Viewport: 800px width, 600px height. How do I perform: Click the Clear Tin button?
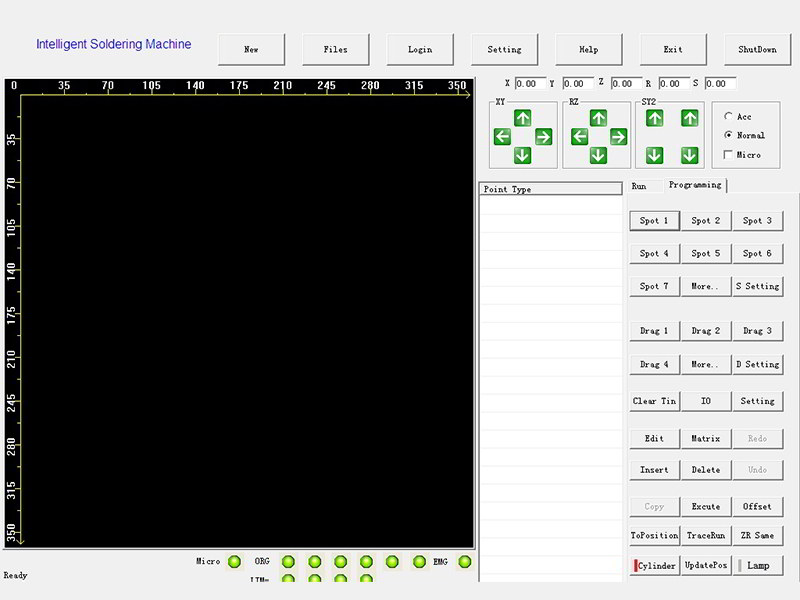point(654,401)
